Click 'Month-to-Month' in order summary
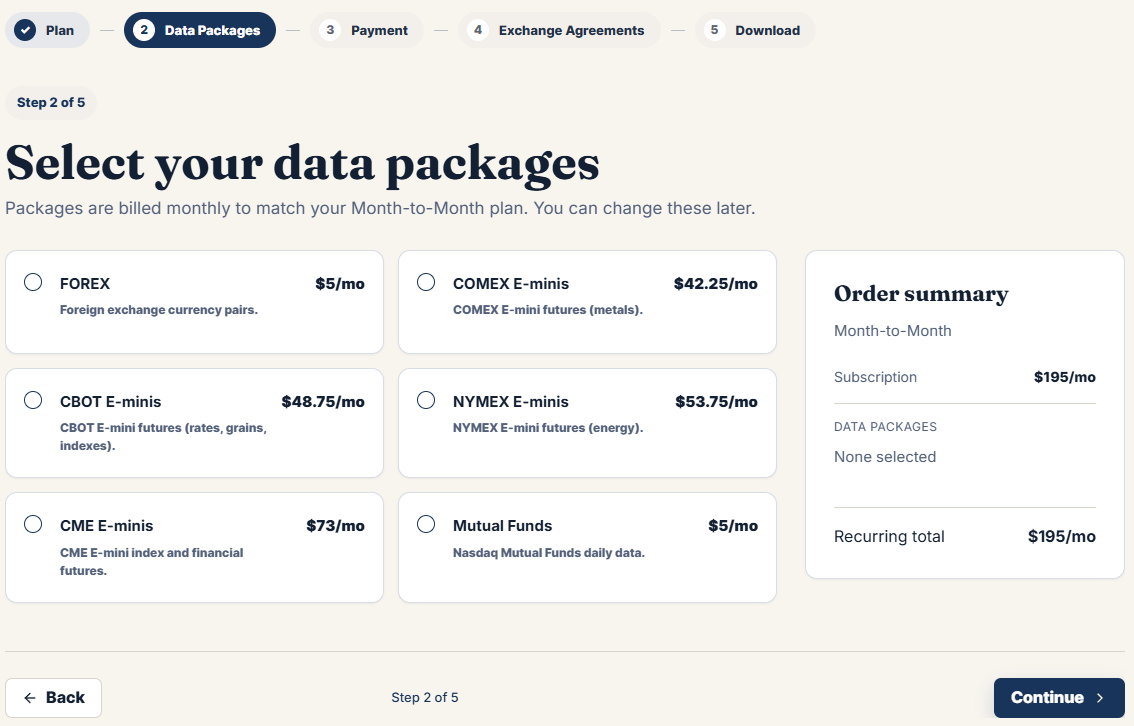1134x726 pixels. (892, 330)
